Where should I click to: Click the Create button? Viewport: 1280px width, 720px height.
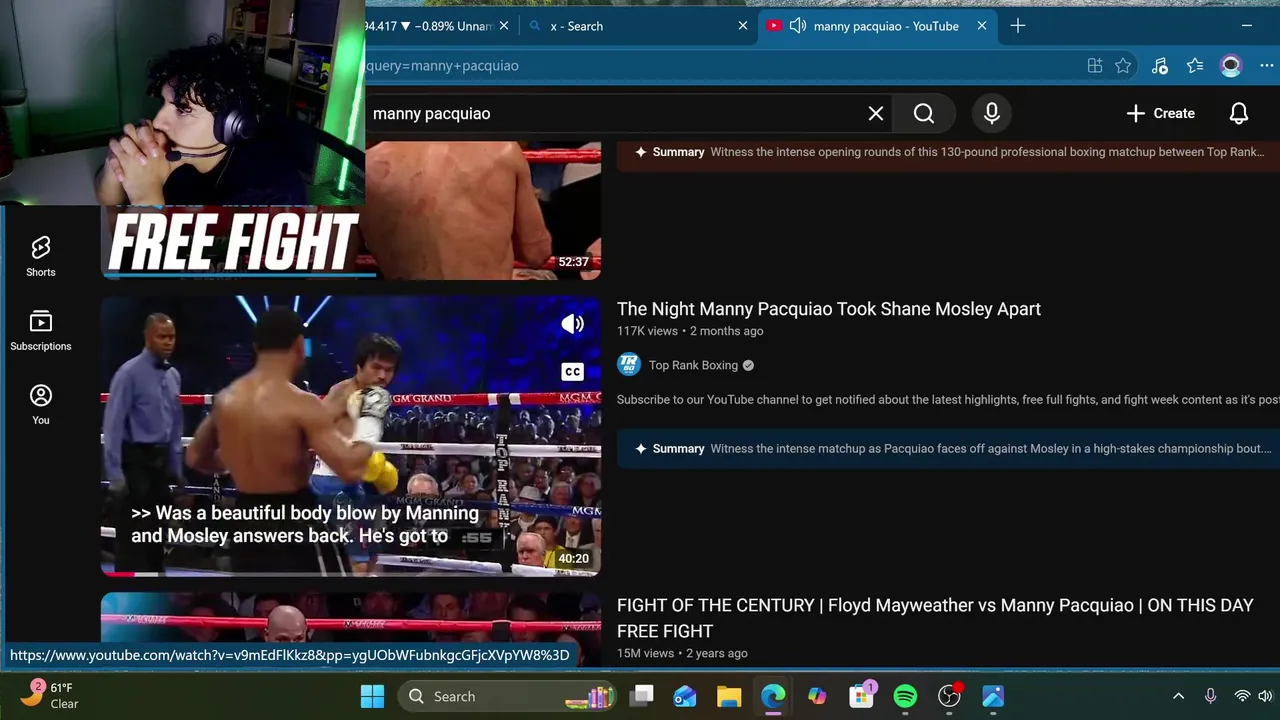click(x=1160, y=114)
